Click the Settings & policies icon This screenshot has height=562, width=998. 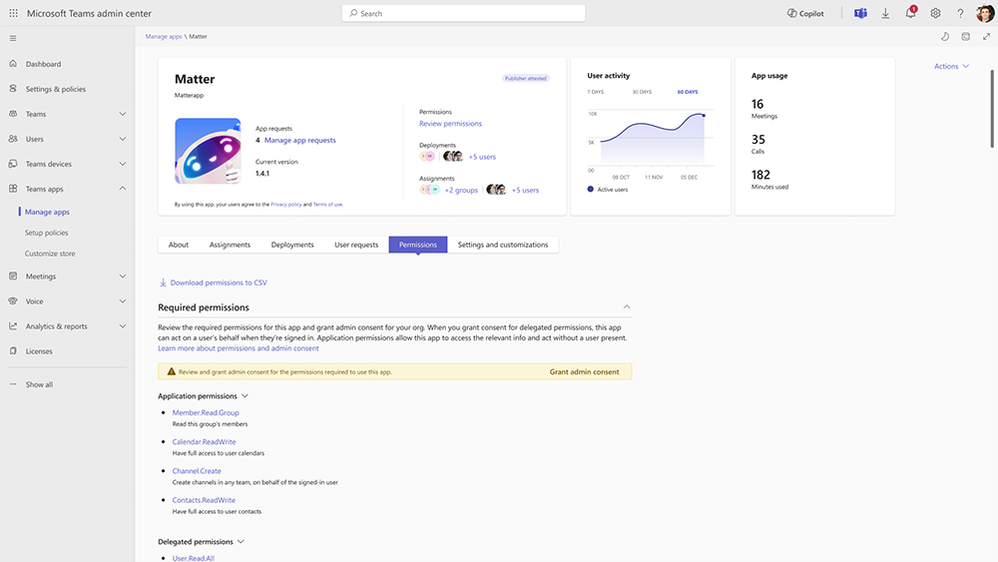point(13,88)
